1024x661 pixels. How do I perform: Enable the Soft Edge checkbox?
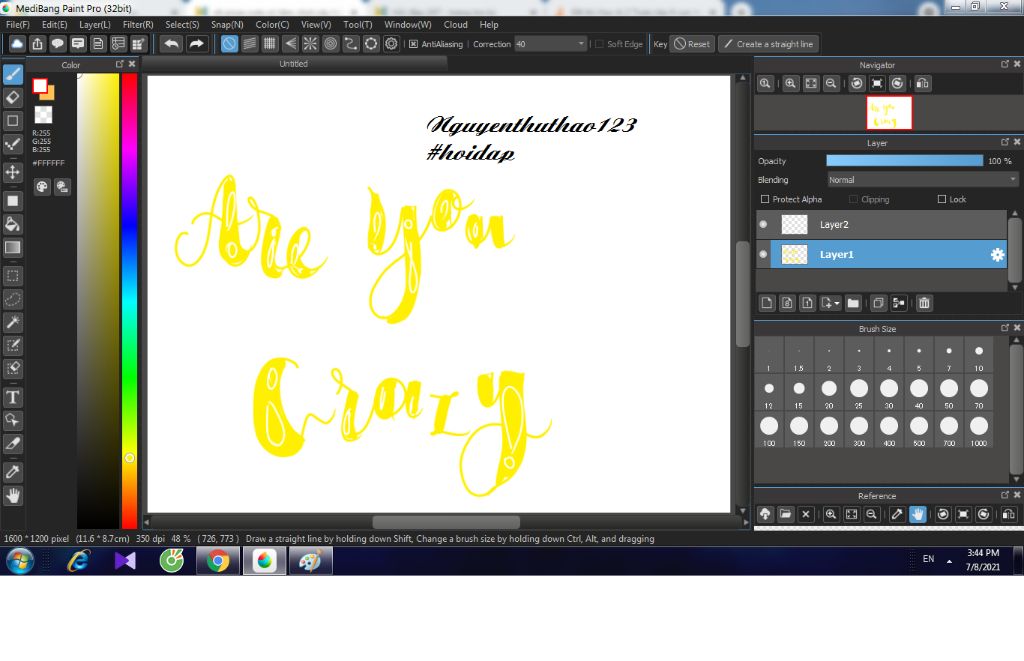coord(599,44)
